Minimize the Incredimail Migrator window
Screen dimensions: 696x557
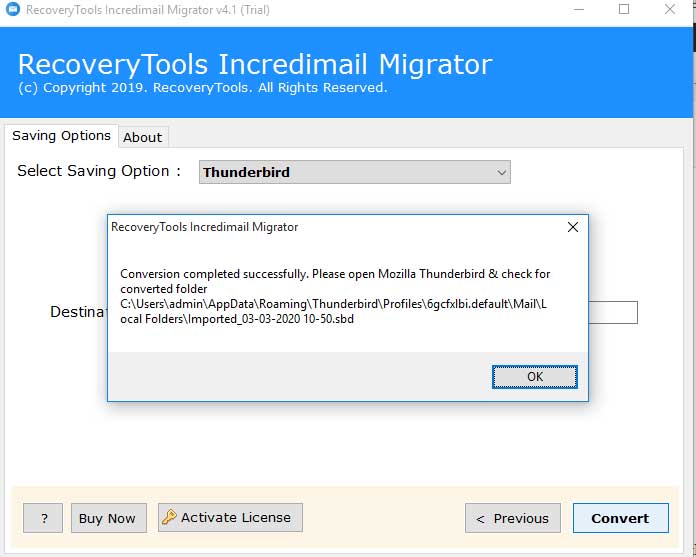click(x=579, y=9)
